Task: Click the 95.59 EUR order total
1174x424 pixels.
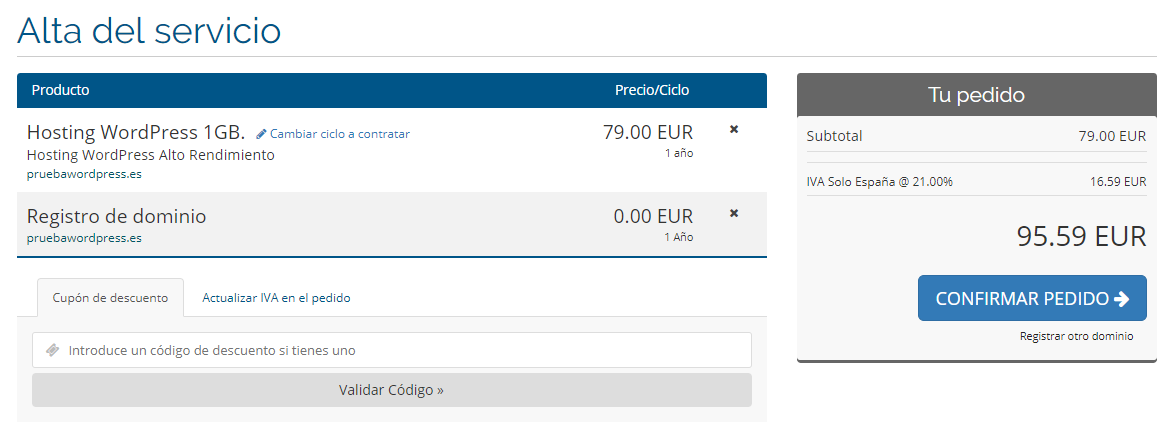Action: 1081,236
